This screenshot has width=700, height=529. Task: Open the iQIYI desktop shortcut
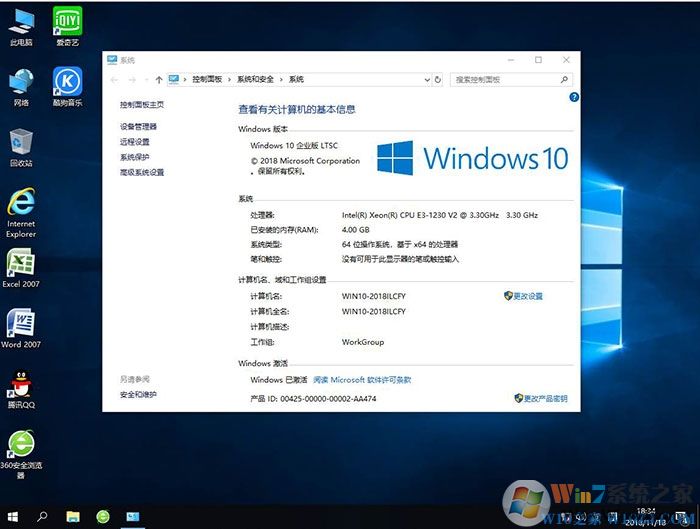click(x=67, y=20)
